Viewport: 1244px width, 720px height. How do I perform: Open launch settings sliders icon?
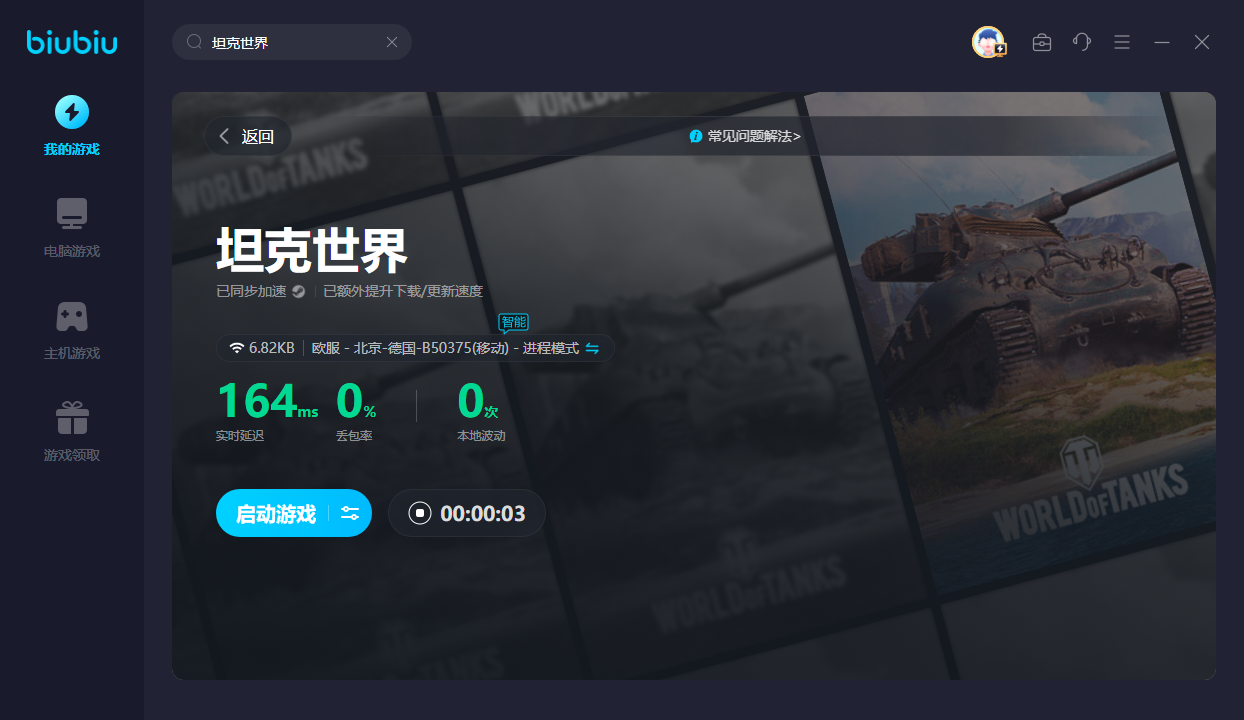point(350,513)
